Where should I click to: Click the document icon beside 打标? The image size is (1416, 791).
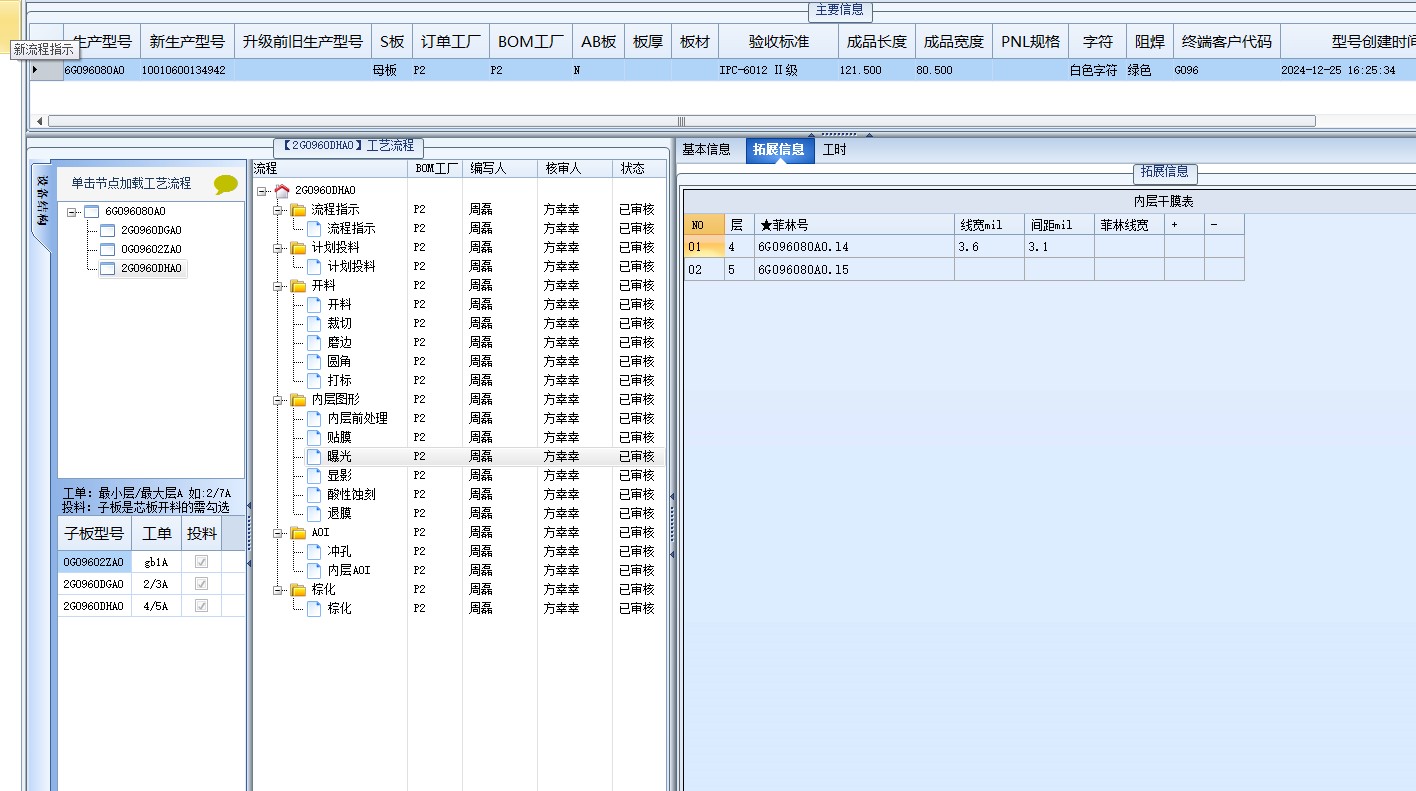point(314,380)
